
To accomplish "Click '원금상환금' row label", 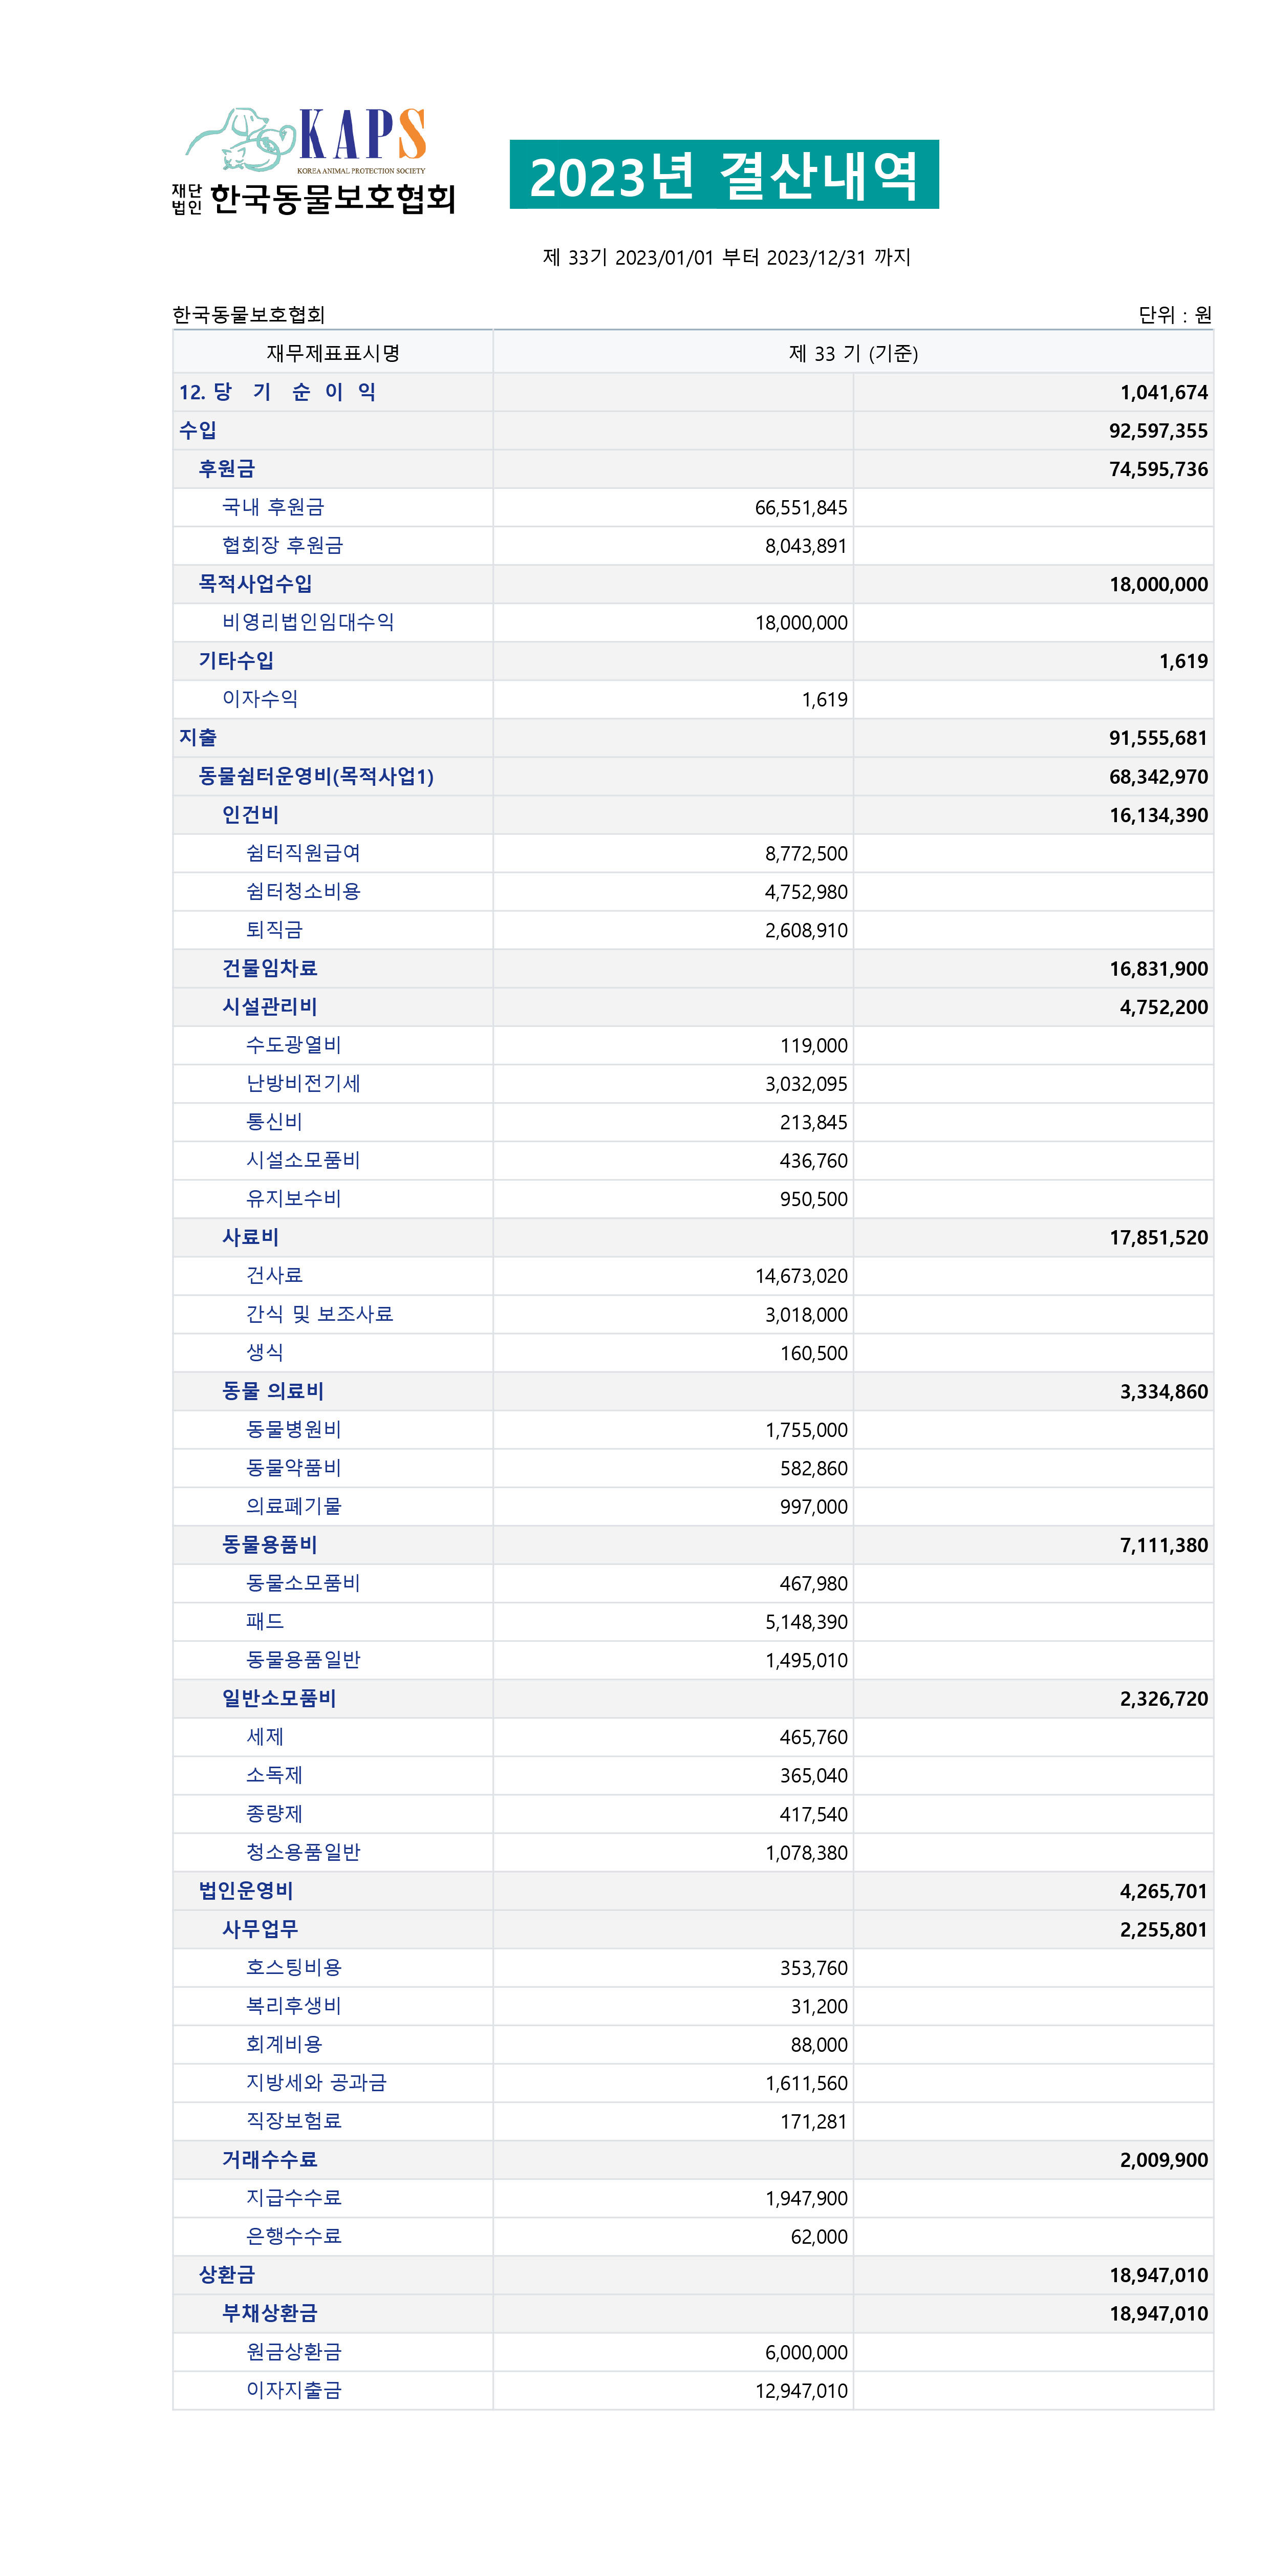I will coord(293,2351).
